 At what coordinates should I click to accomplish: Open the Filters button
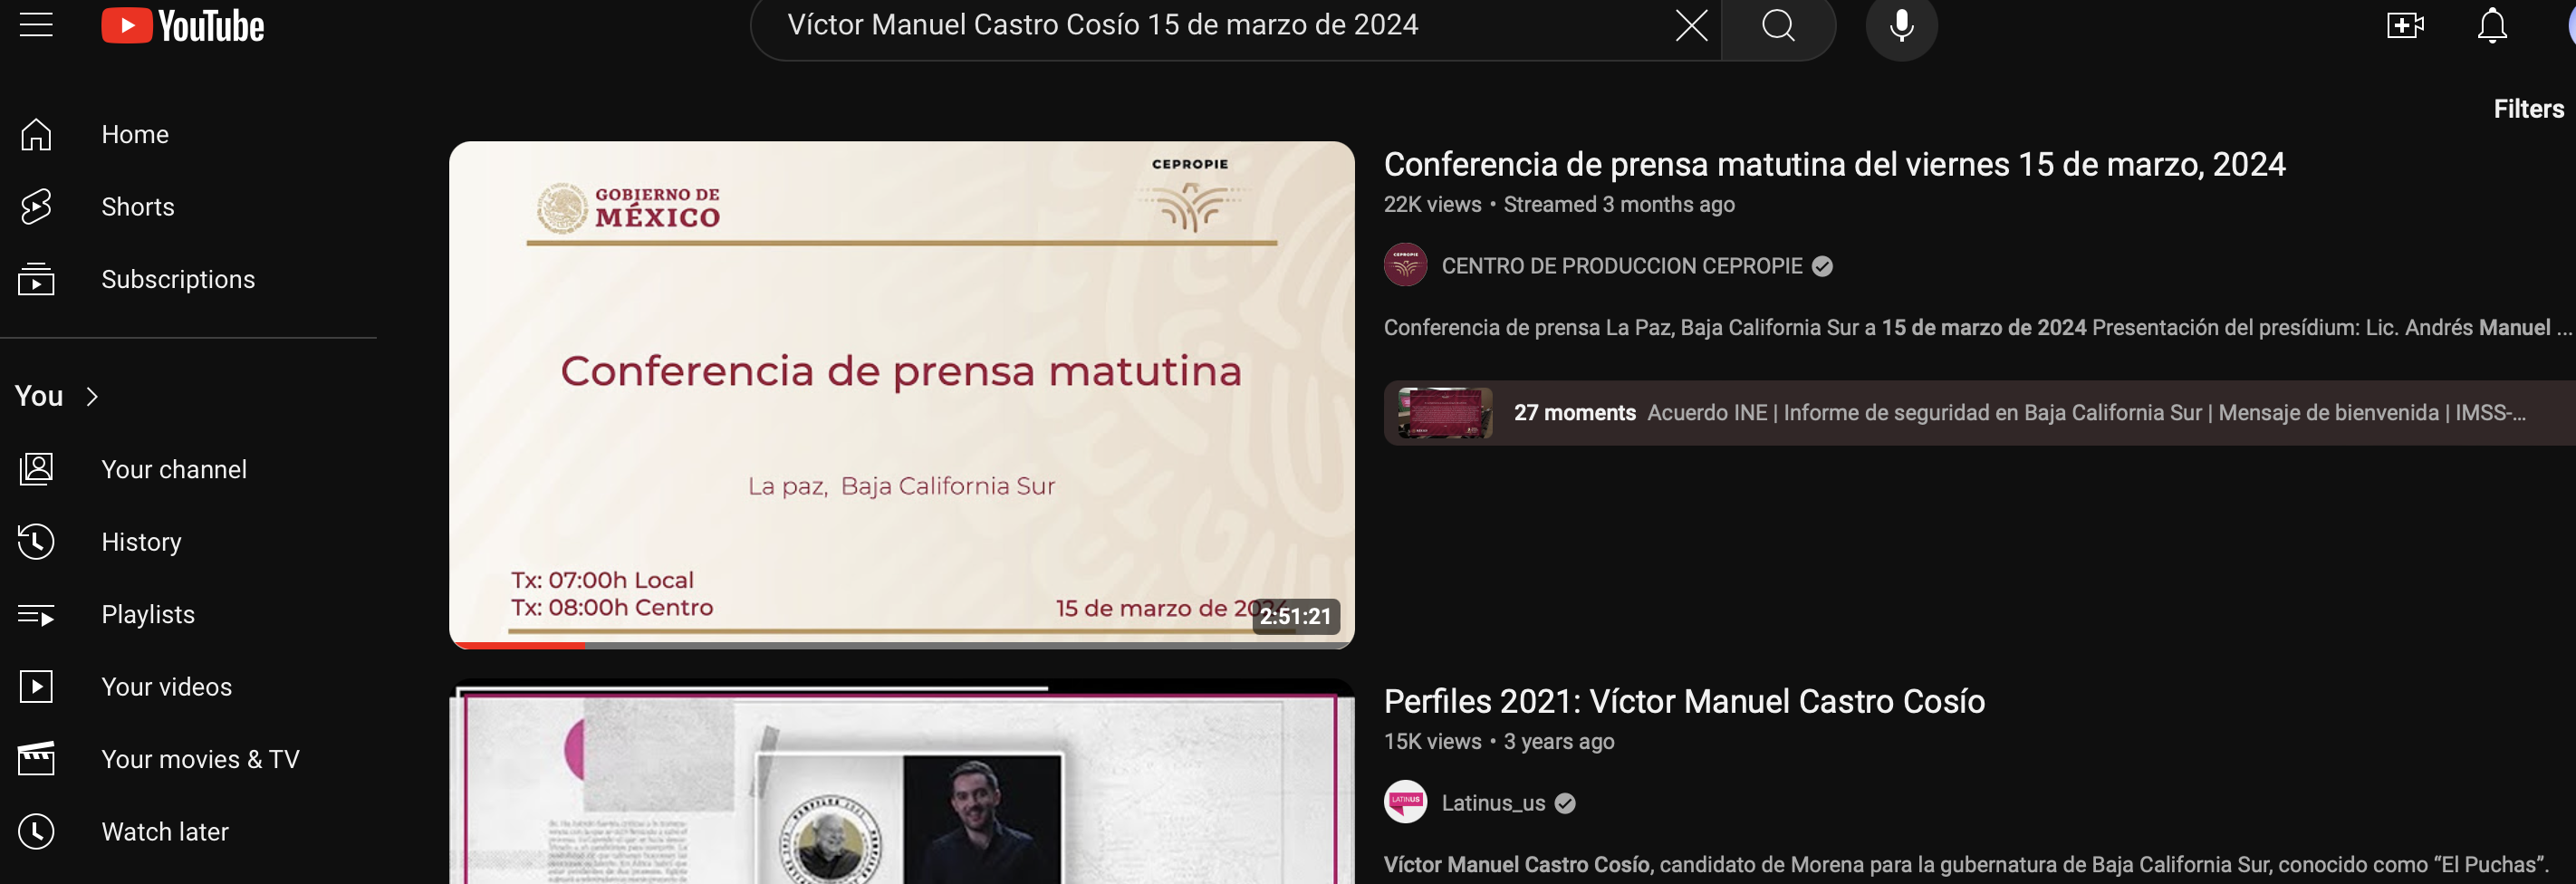tap(2528, 109)
